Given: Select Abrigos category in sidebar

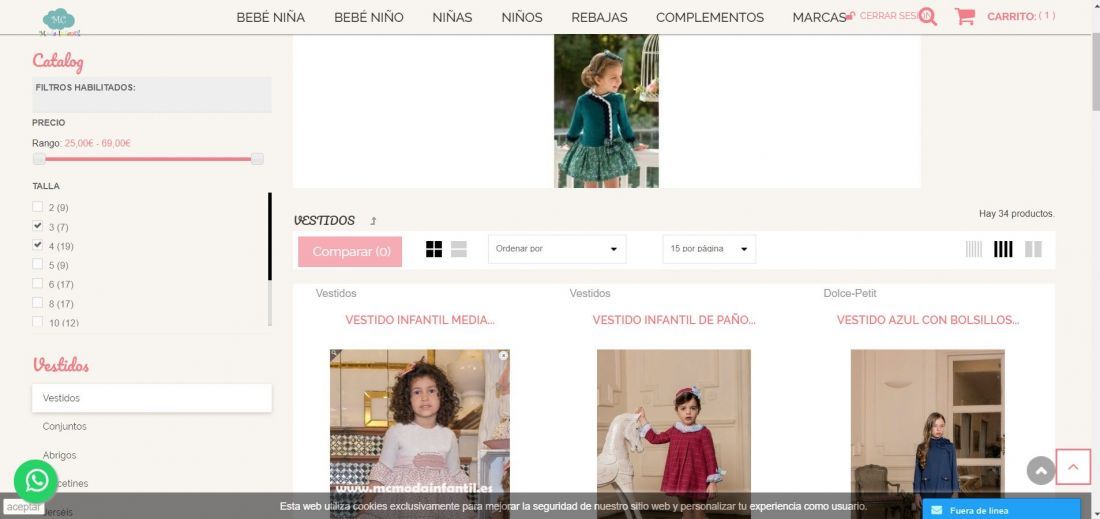Looking at the screenshot, I should (60, 455).
